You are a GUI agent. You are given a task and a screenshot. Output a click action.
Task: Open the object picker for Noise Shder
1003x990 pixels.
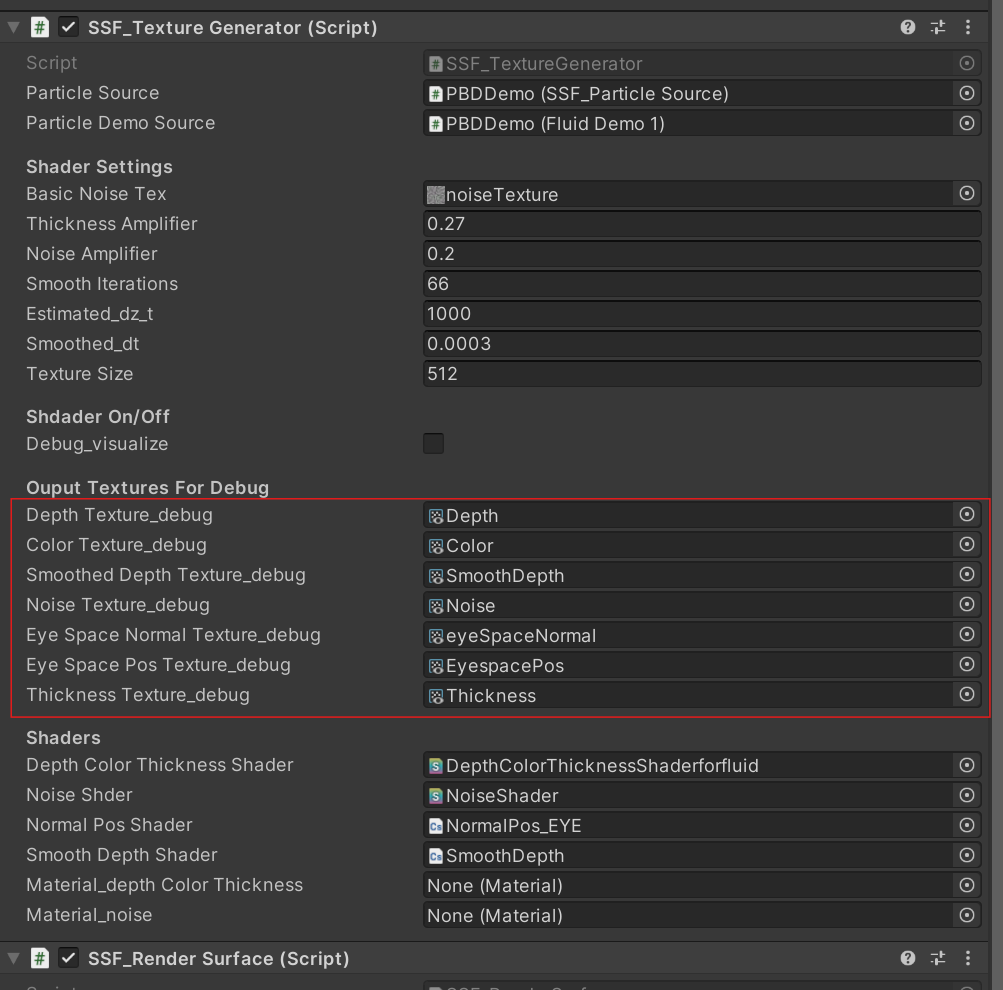click(966, 795)
